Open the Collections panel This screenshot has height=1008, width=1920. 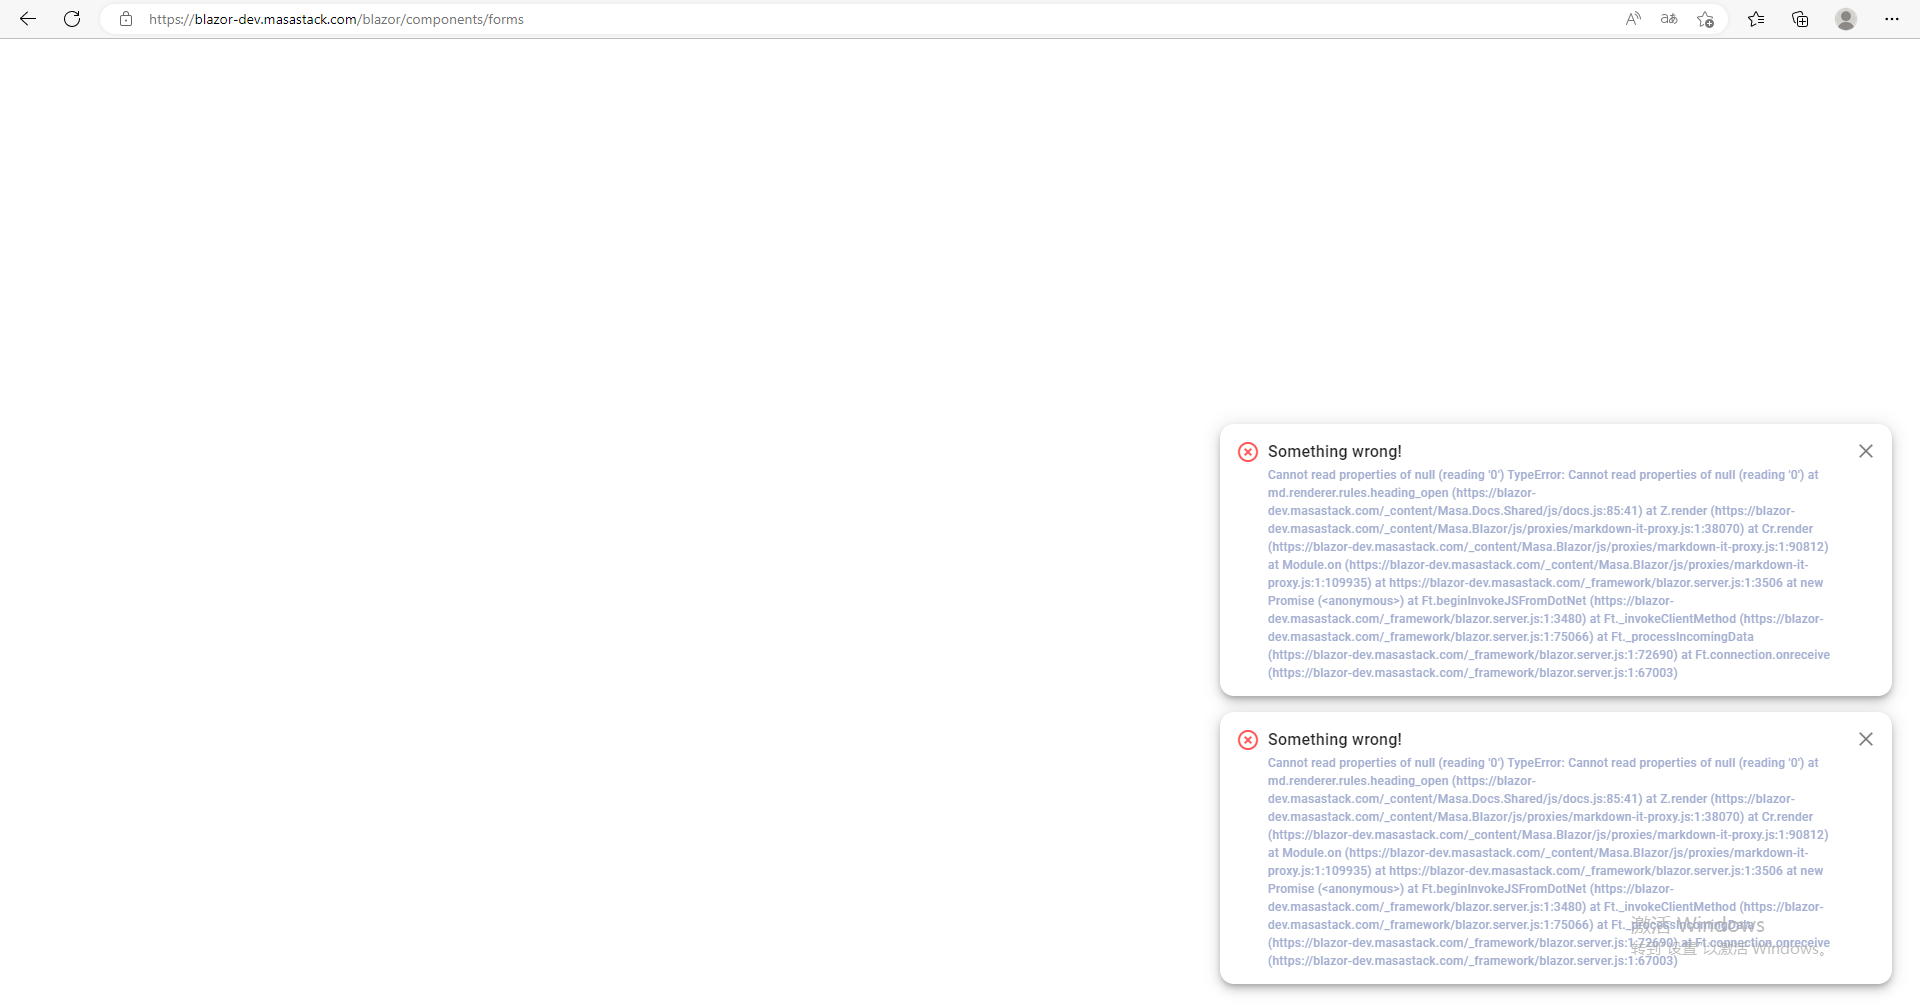(1800, 19)
